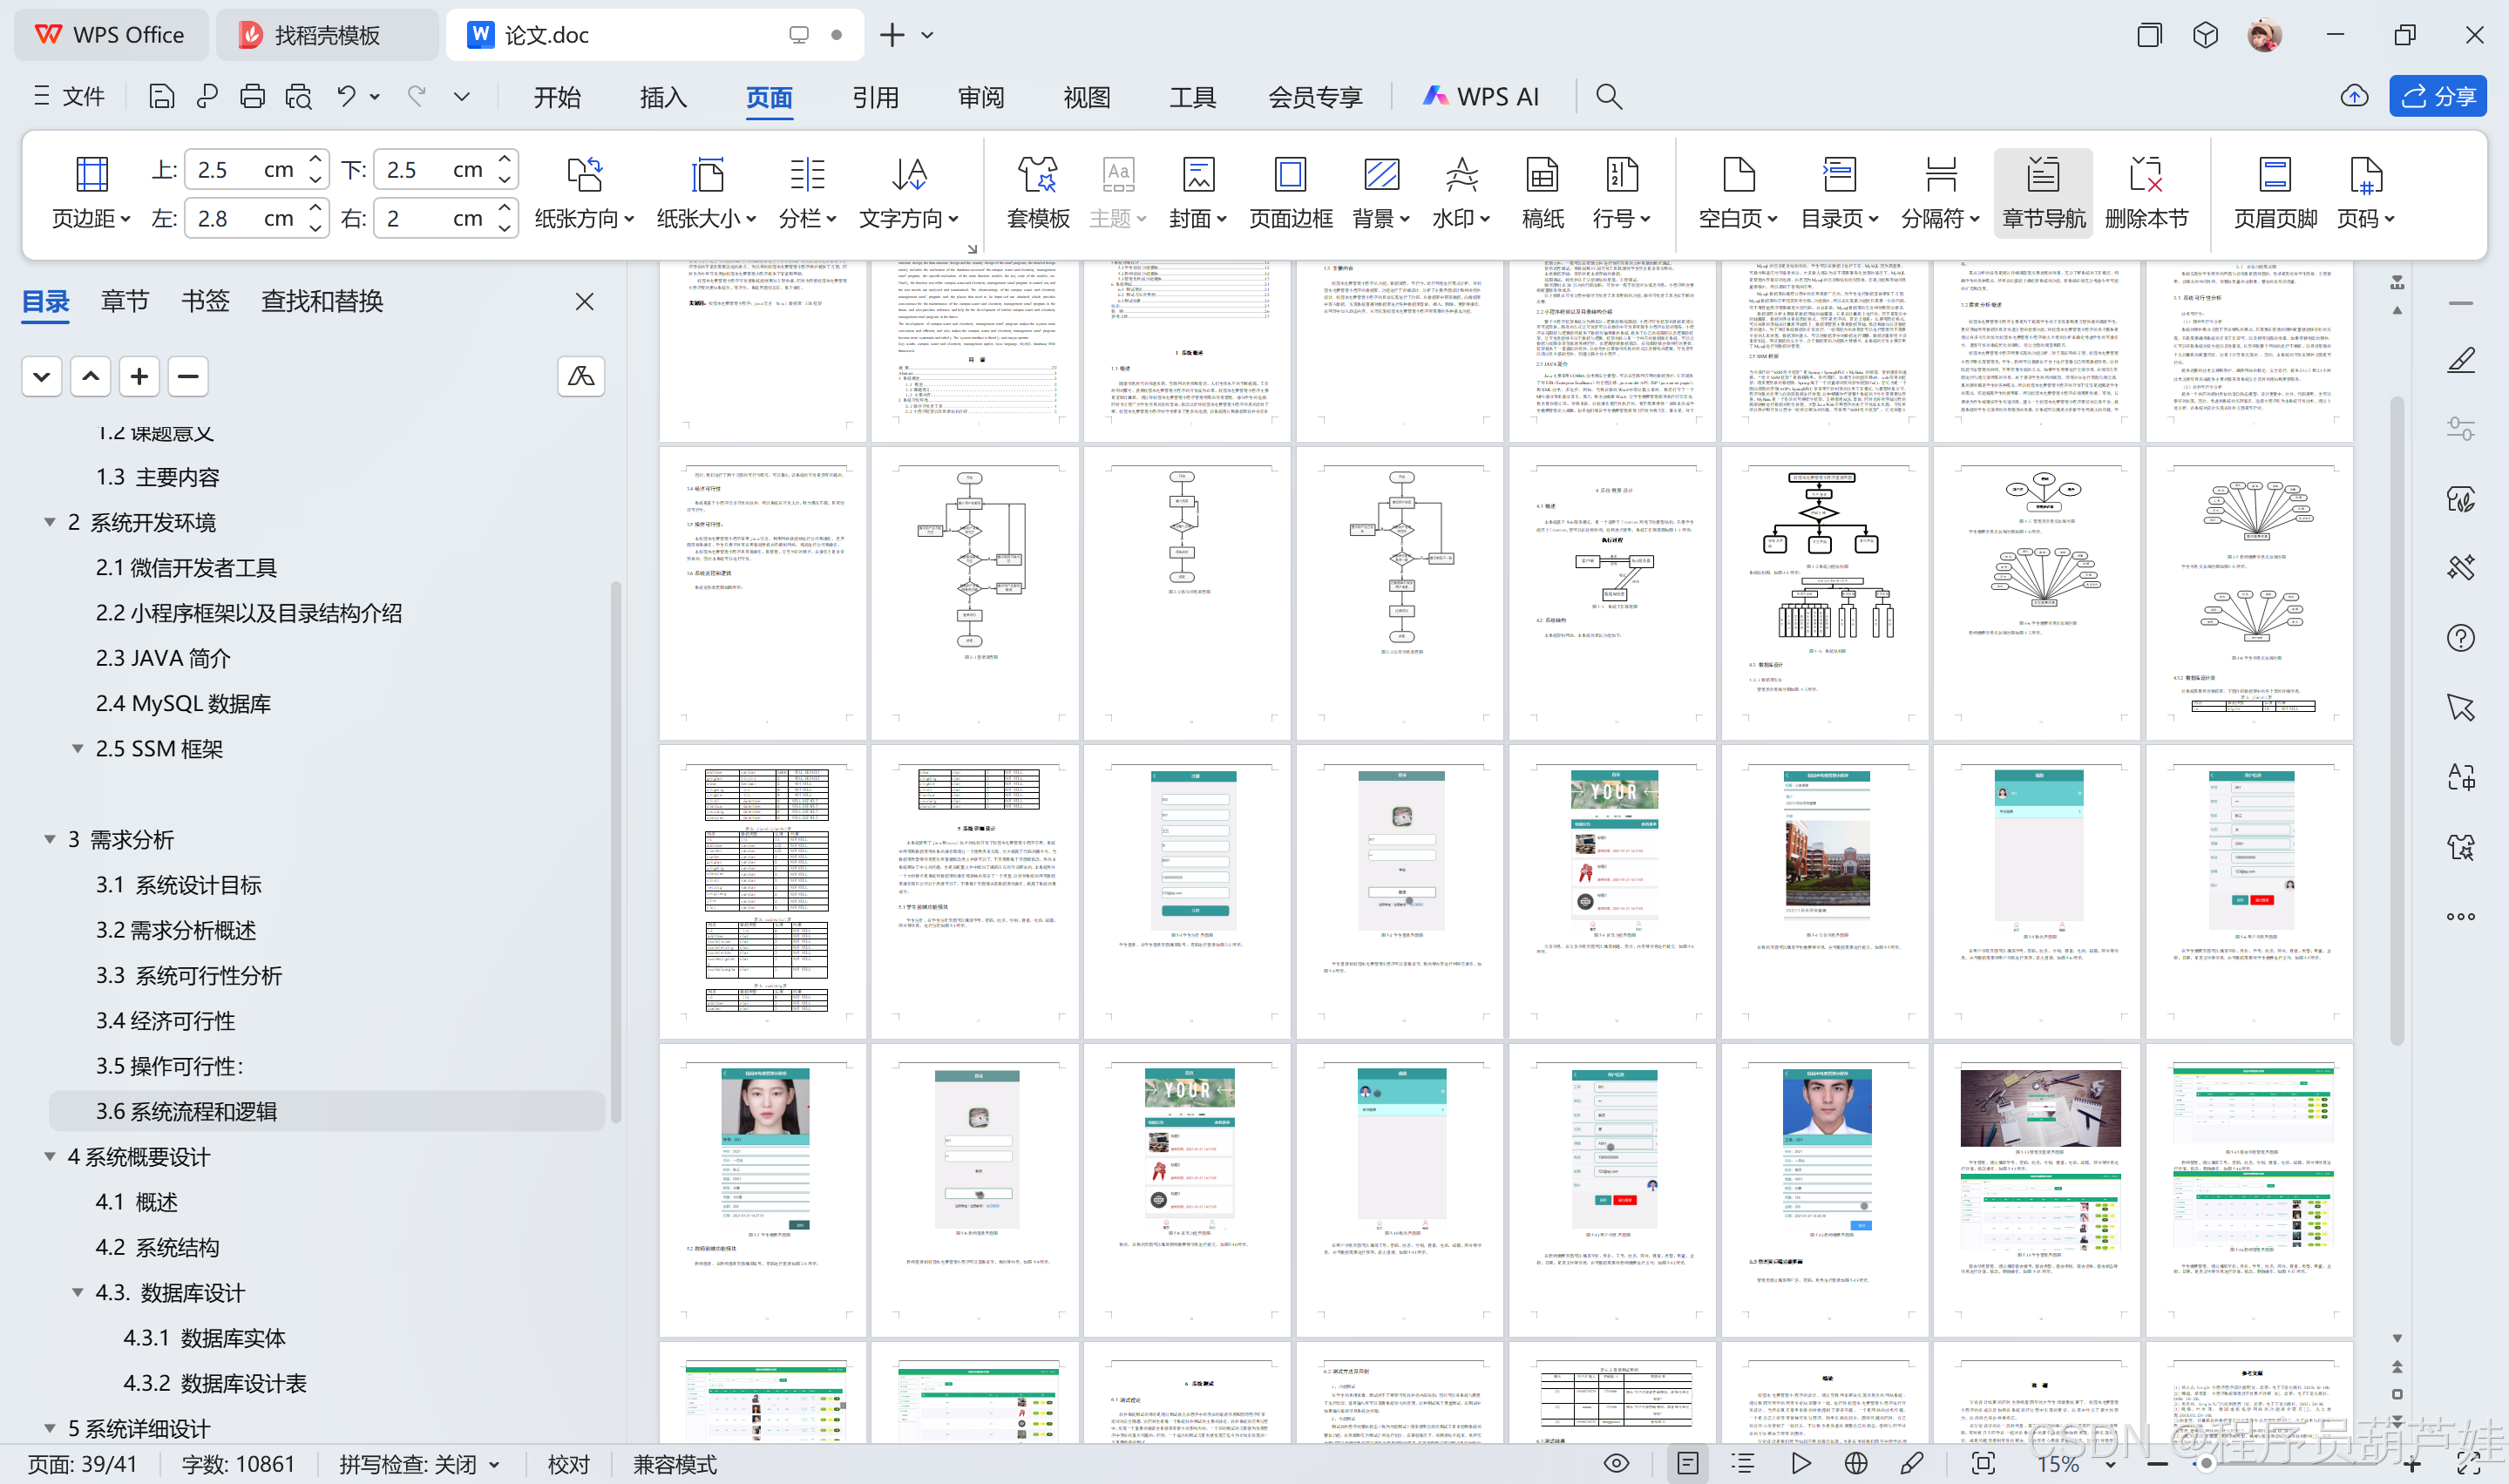Viewport: 2509px width, 1484px height.
Task: Open the 背景 background tool
Action: (x=1381, y=194)
